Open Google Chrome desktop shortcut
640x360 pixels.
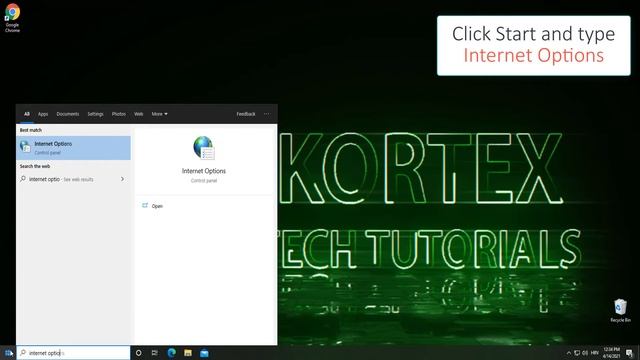pyautogui.click(x=12, y=18)
